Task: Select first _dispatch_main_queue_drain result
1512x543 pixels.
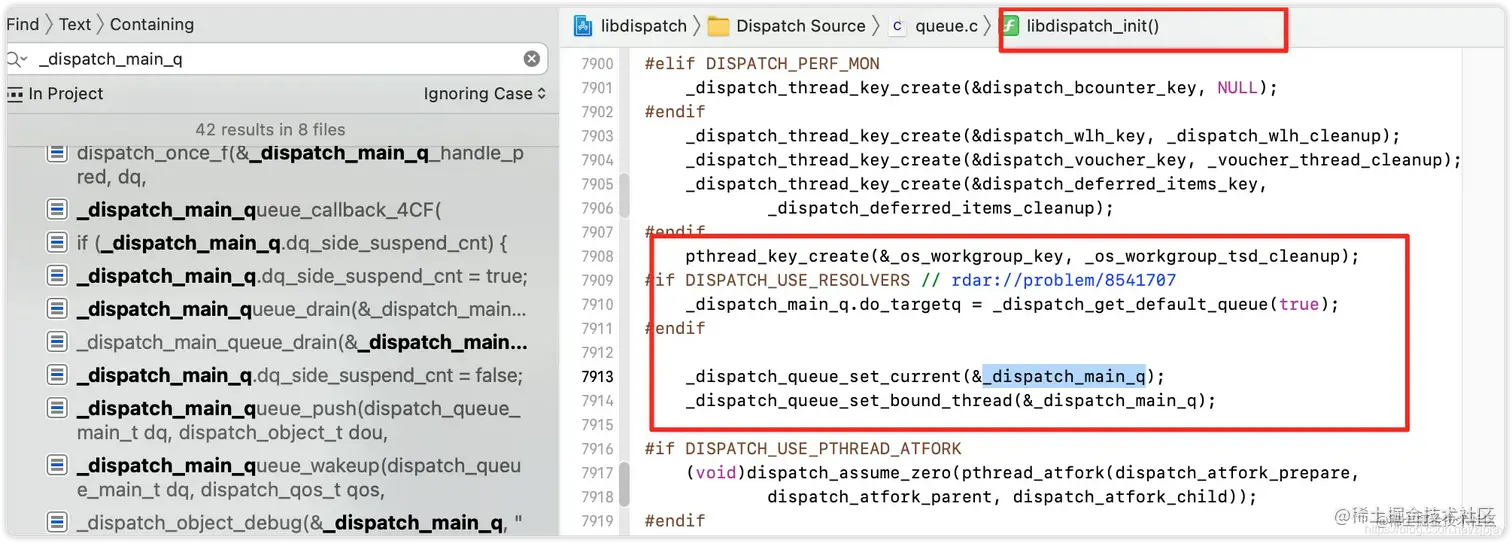Action: click(x=302, y=309)
